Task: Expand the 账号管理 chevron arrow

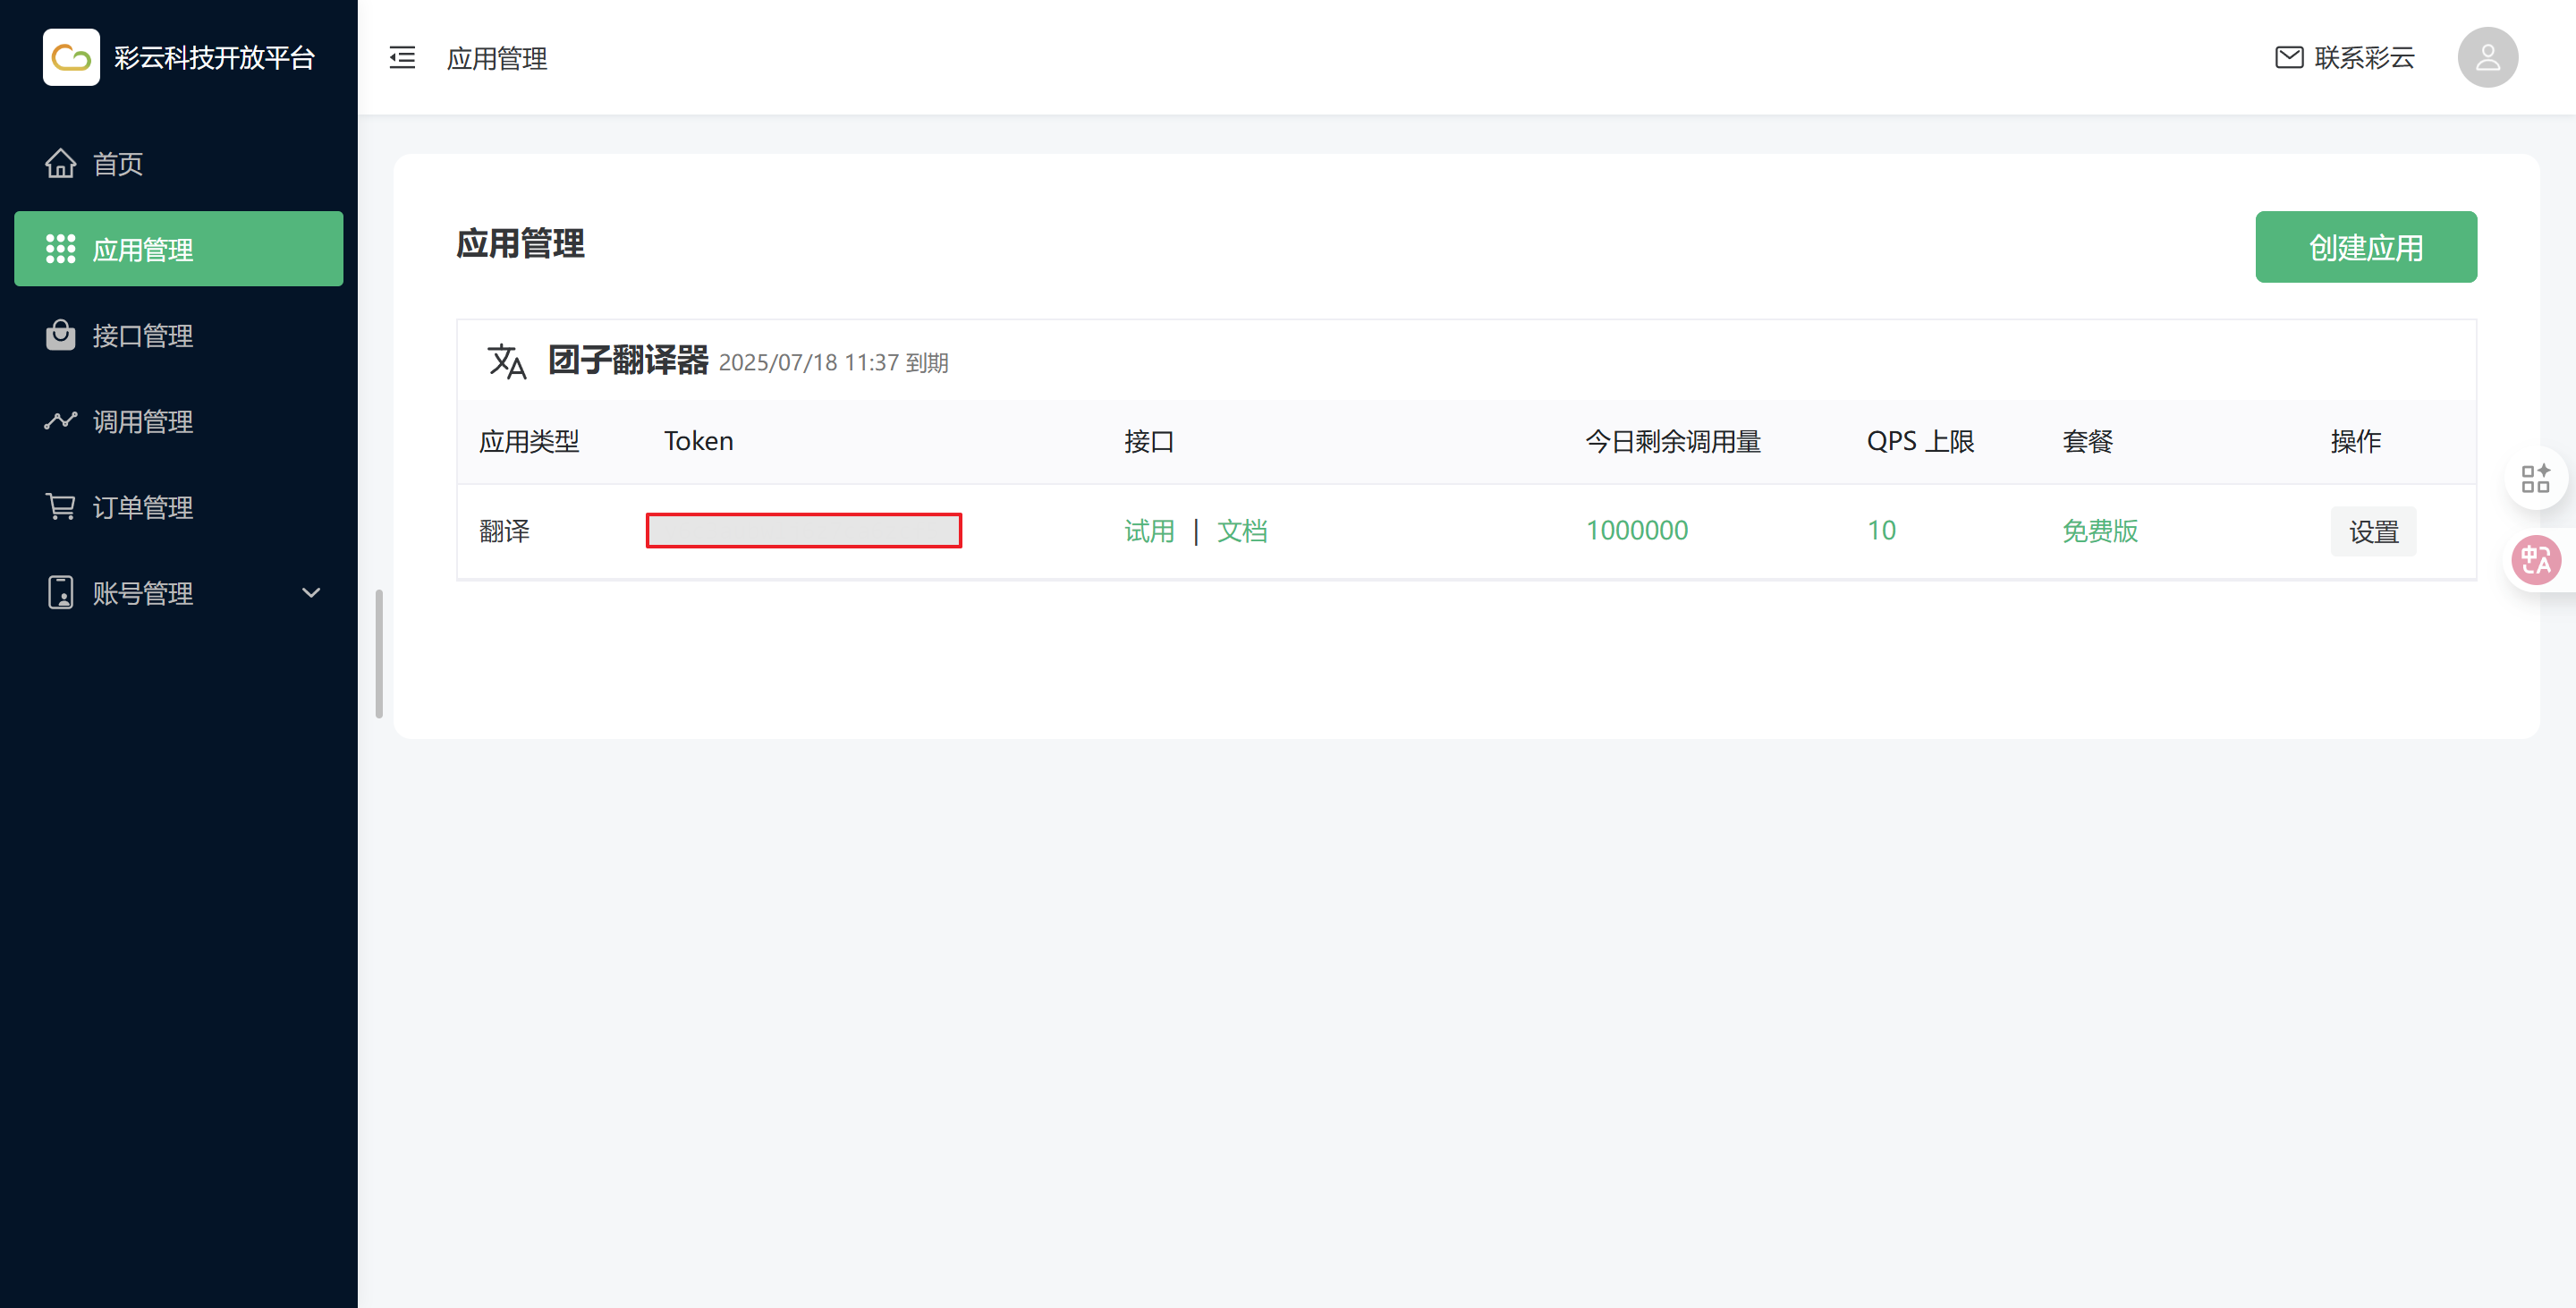Action: [x=311, y=592]
